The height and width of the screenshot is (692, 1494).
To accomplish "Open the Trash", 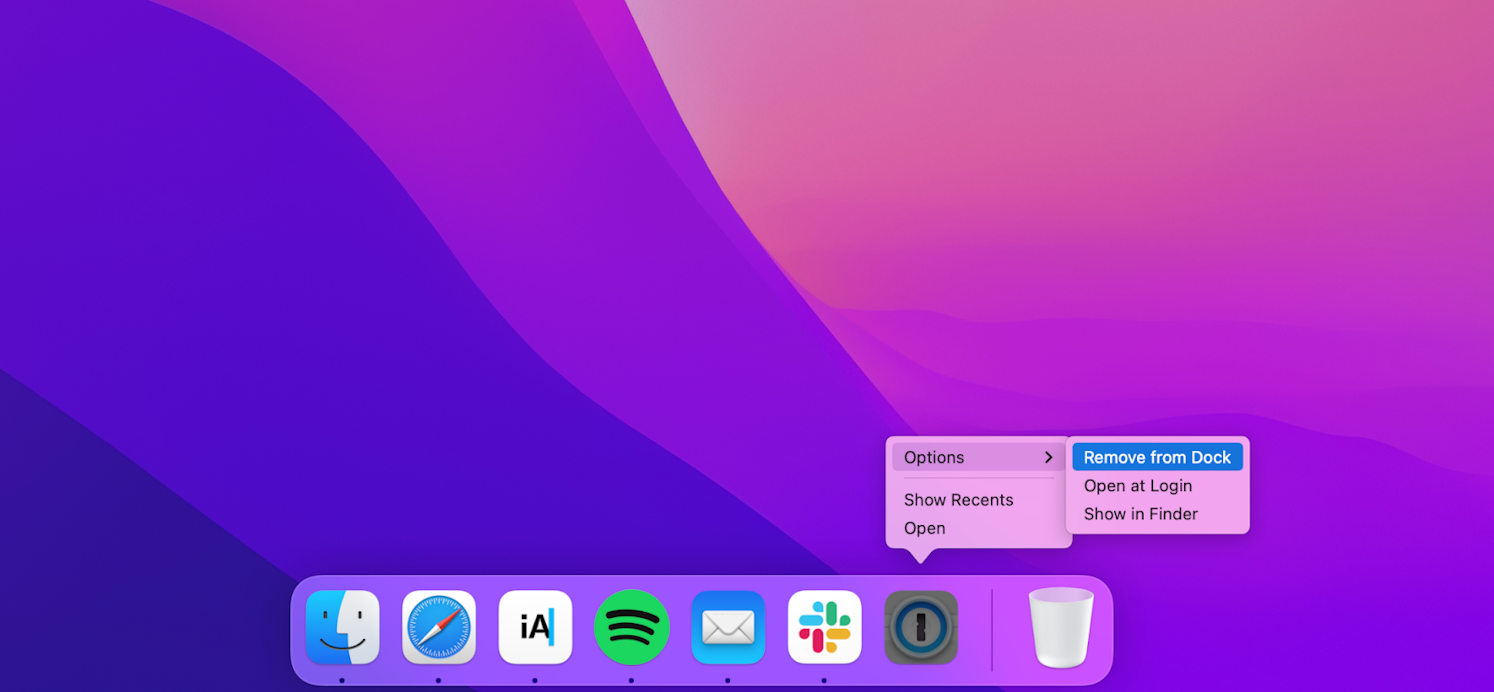I will 1060,627.
